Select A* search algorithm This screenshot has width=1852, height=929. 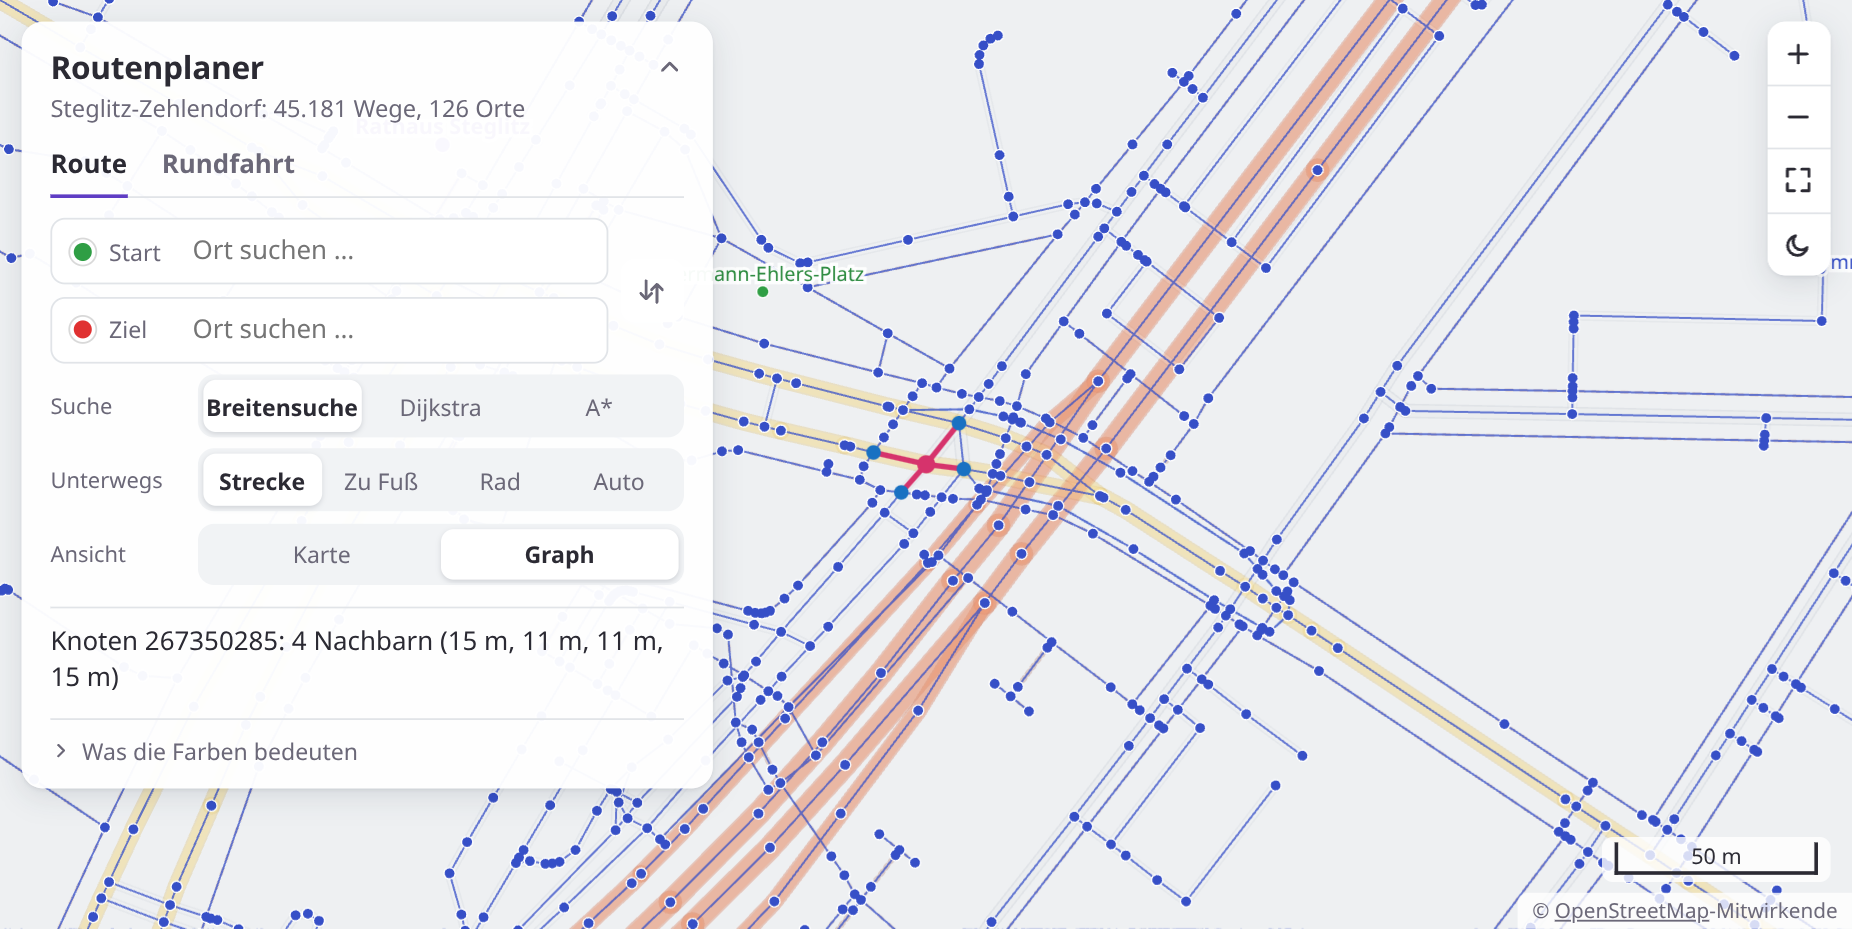(x=599, y=407)
